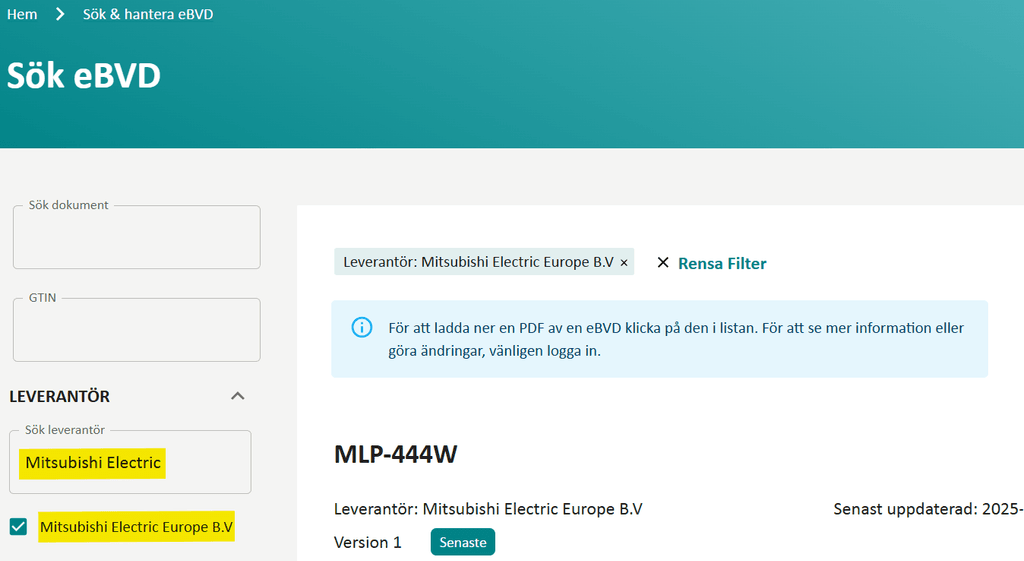Uncheck the Mitsubishi Electric Europe B.V checkbox

18,527
